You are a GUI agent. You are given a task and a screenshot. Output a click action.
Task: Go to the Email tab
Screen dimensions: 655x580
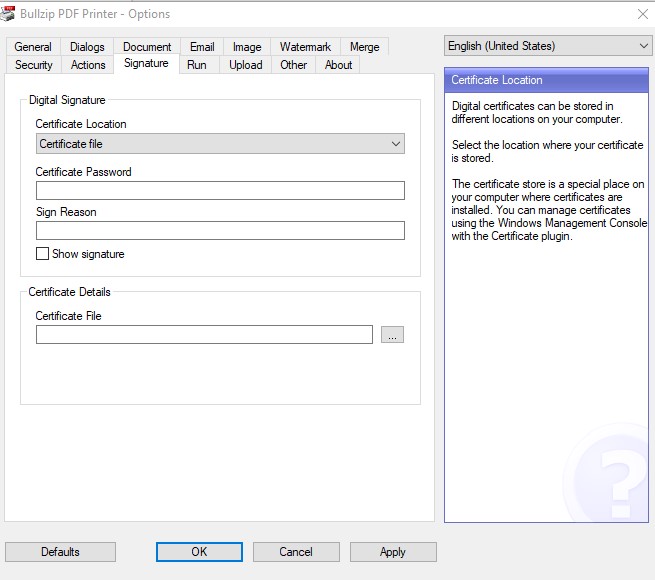pyautogui.click(x=202, y=47)
